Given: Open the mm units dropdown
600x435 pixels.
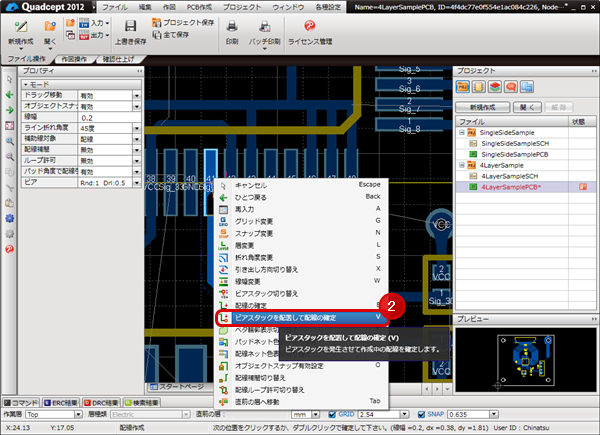Looking at the screenshot, I should [x=315, y=414].
